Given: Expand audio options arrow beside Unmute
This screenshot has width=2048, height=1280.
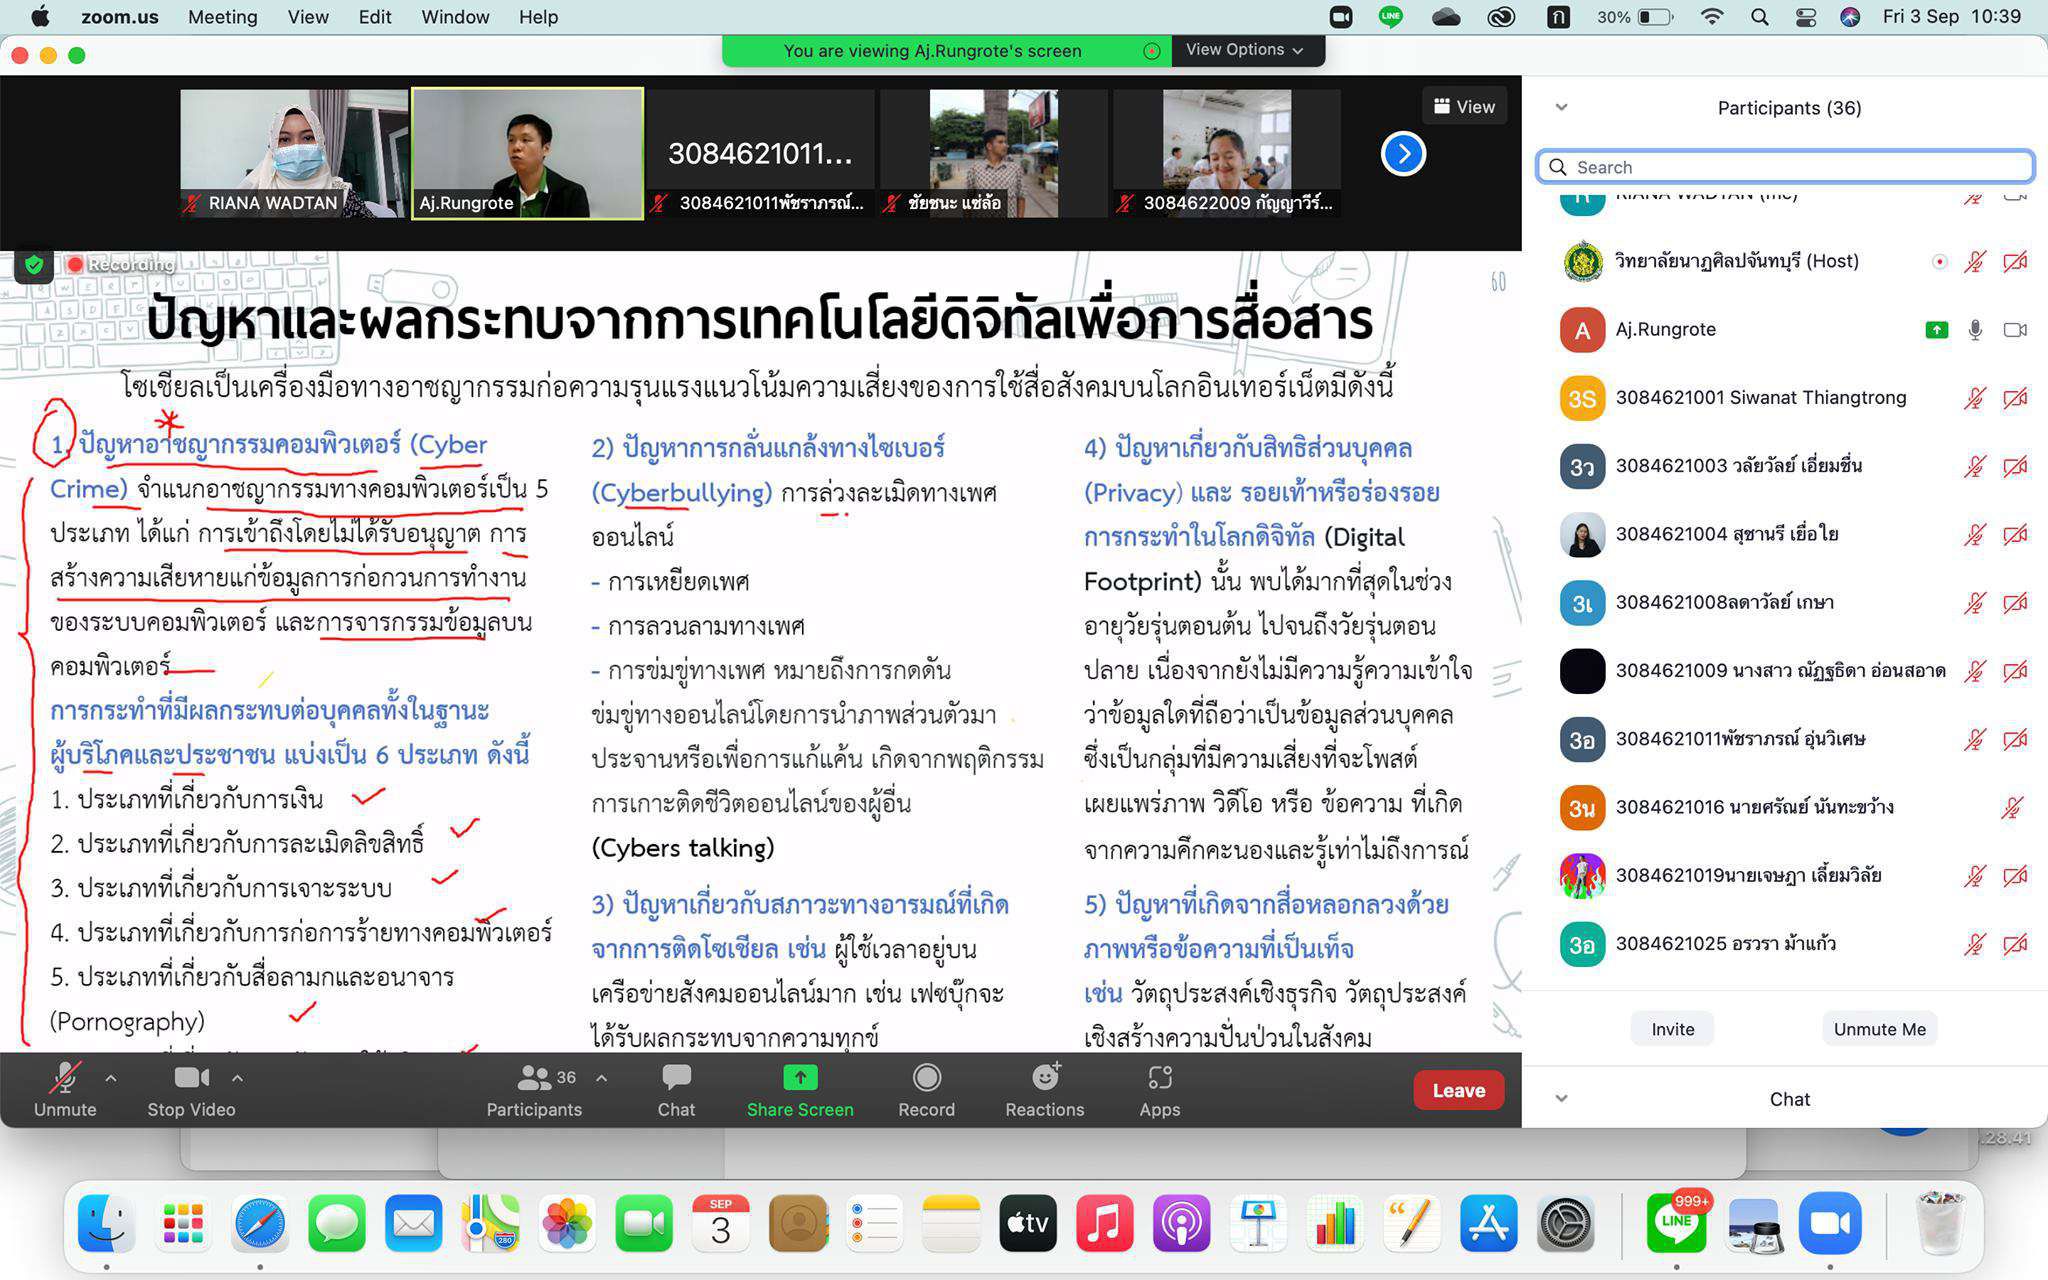Looking at the screenshot, I should 111,1078.
